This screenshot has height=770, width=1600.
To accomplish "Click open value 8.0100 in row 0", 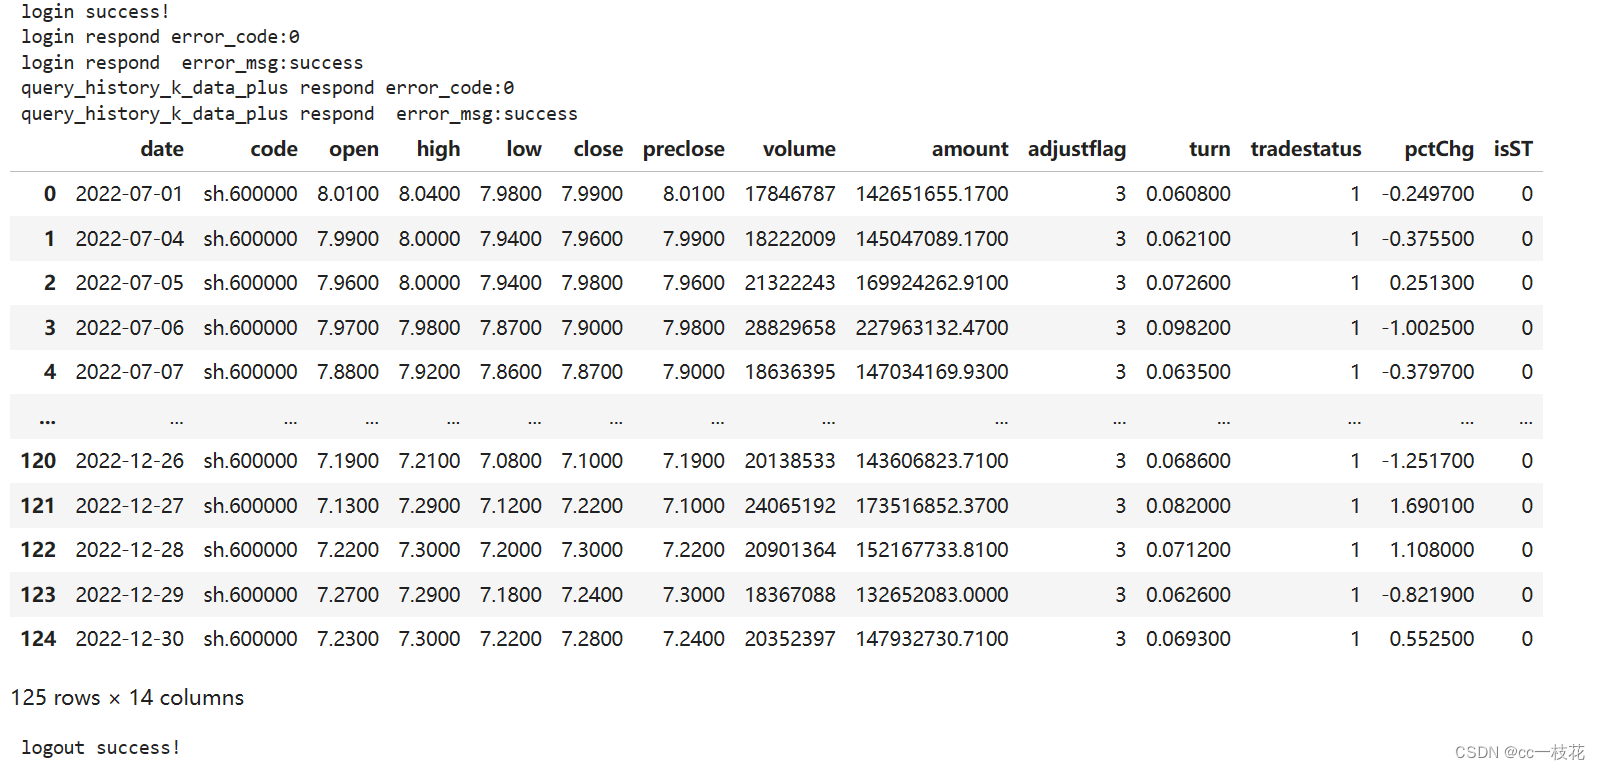I will [x=348, y=194].
